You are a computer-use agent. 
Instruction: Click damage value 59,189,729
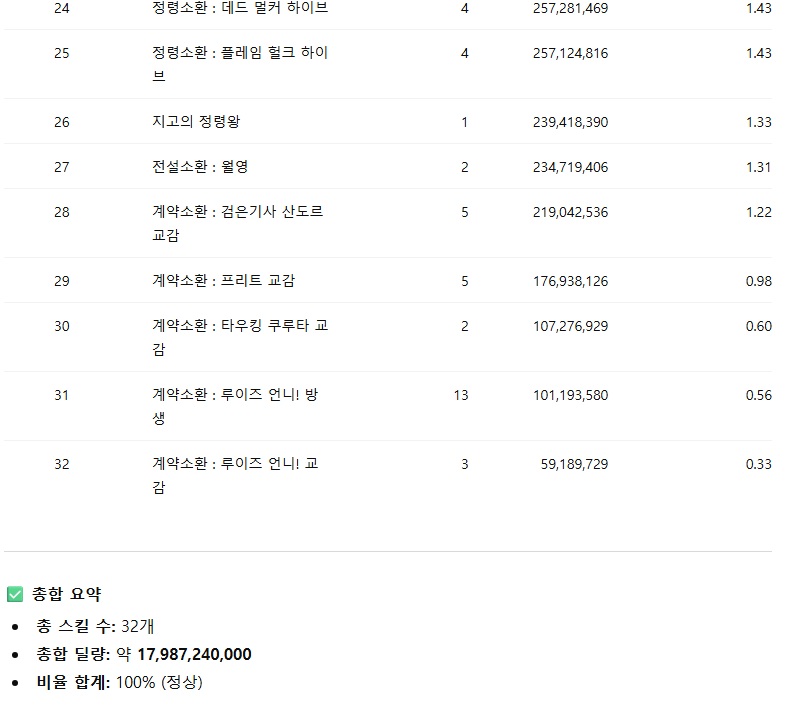574,464
